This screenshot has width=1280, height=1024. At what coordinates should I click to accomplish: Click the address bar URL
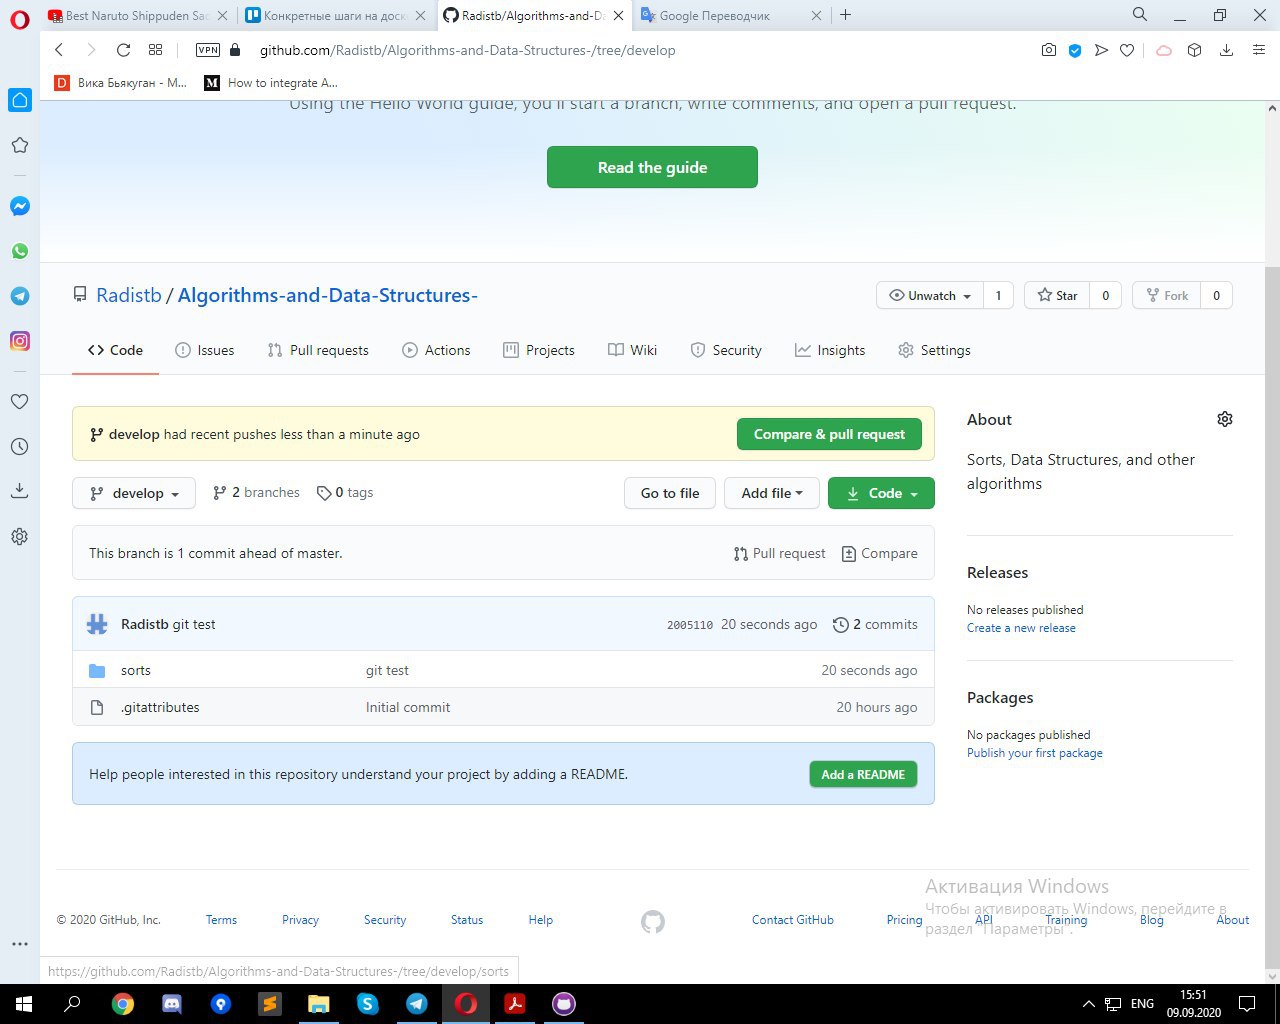coord(467,50)
